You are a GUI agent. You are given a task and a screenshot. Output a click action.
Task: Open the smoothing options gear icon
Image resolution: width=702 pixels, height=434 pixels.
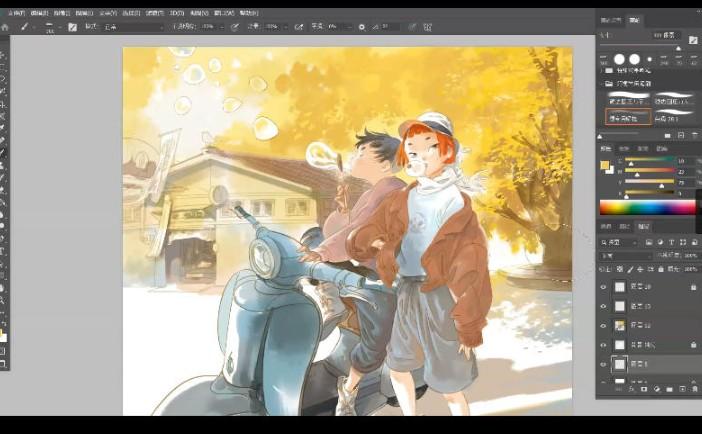(362, 27)
